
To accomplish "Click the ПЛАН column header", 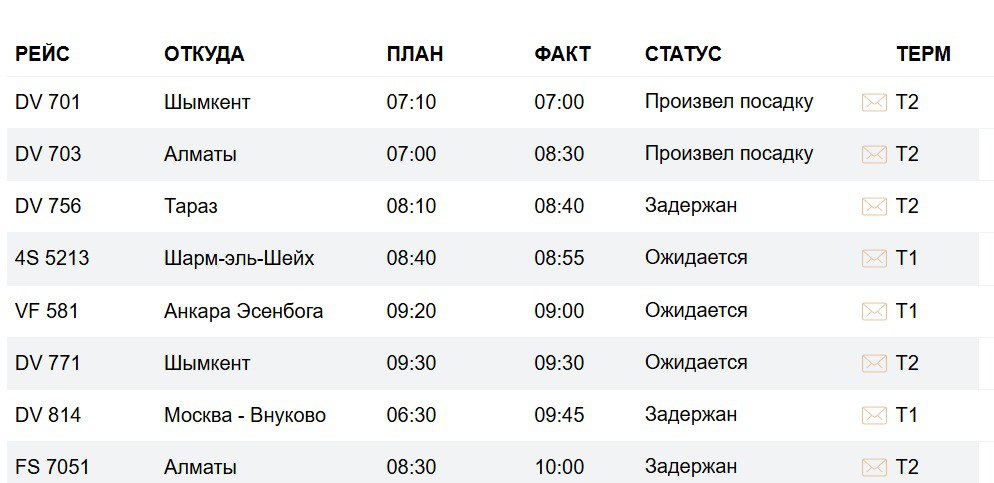I will [x=414, y=54].
